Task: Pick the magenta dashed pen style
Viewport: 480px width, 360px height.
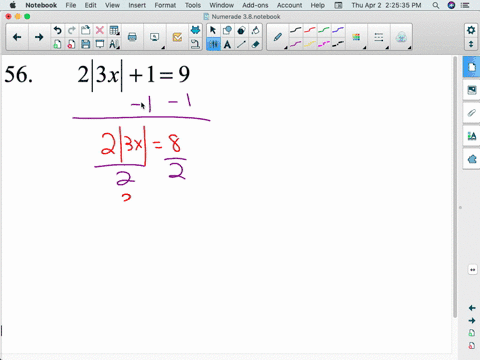Action: tap(324, 44)
